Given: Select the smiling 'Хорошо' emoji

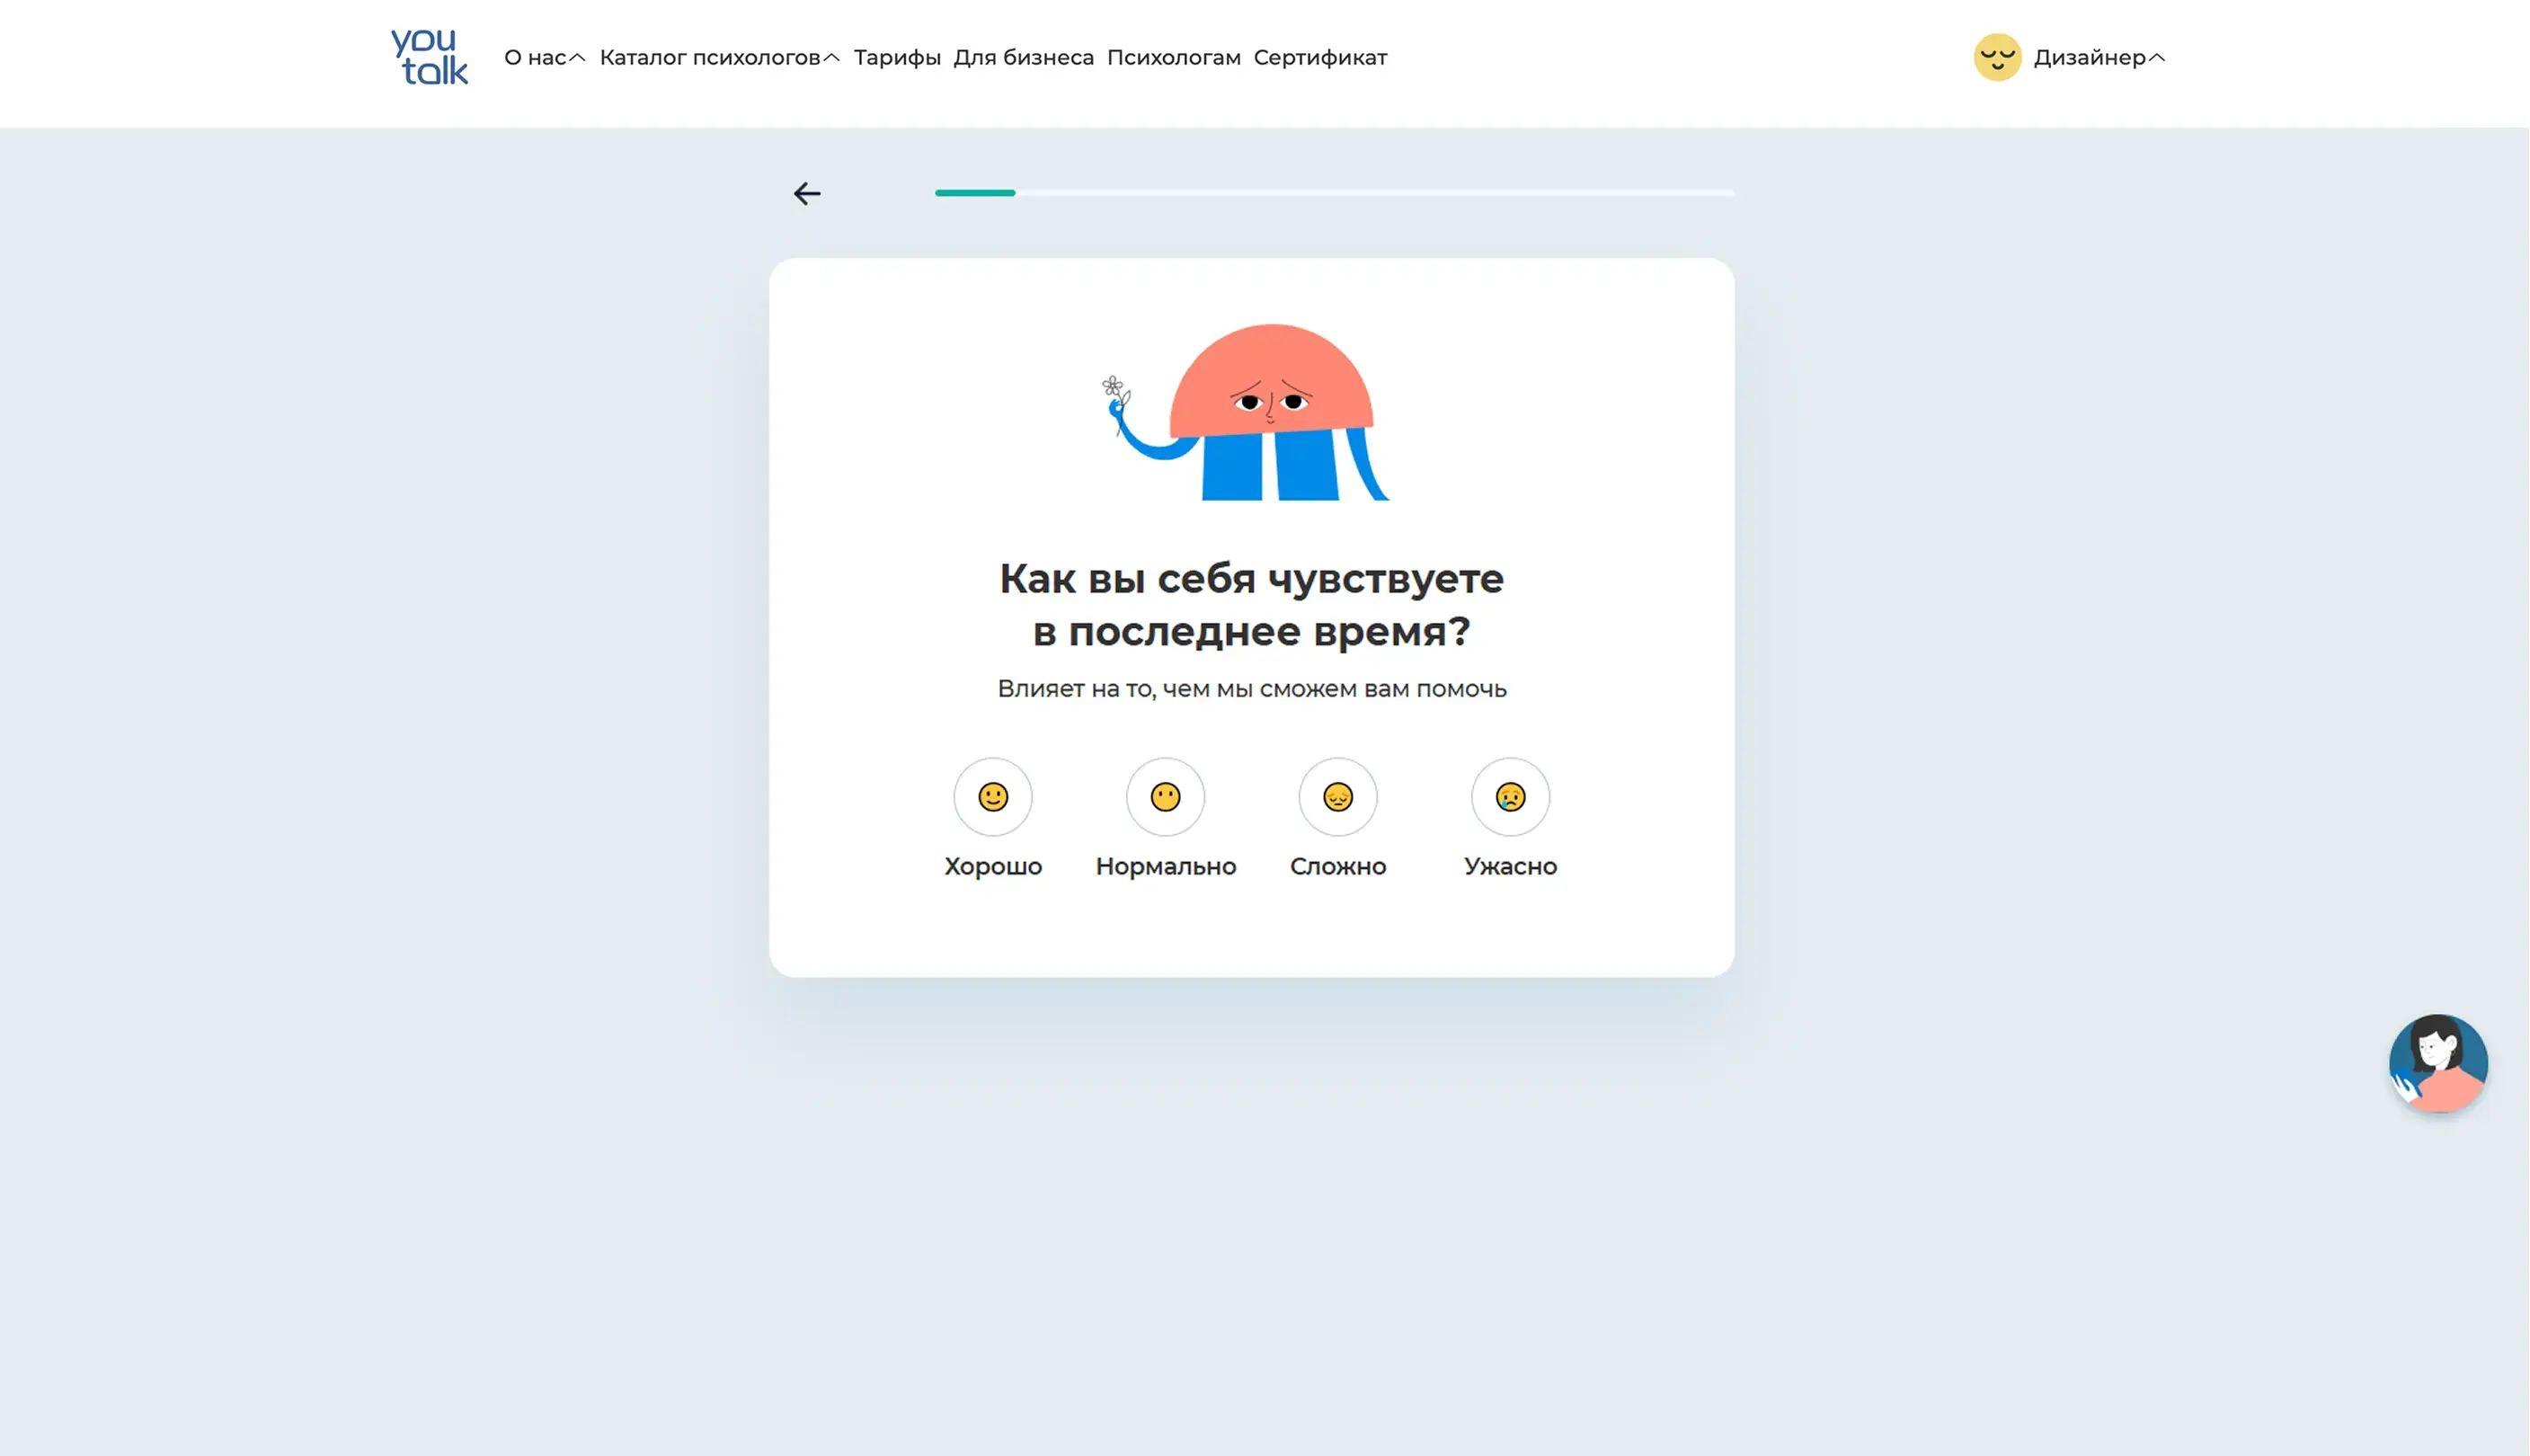Looking at the screenshot, I should (x=992, y=797).
